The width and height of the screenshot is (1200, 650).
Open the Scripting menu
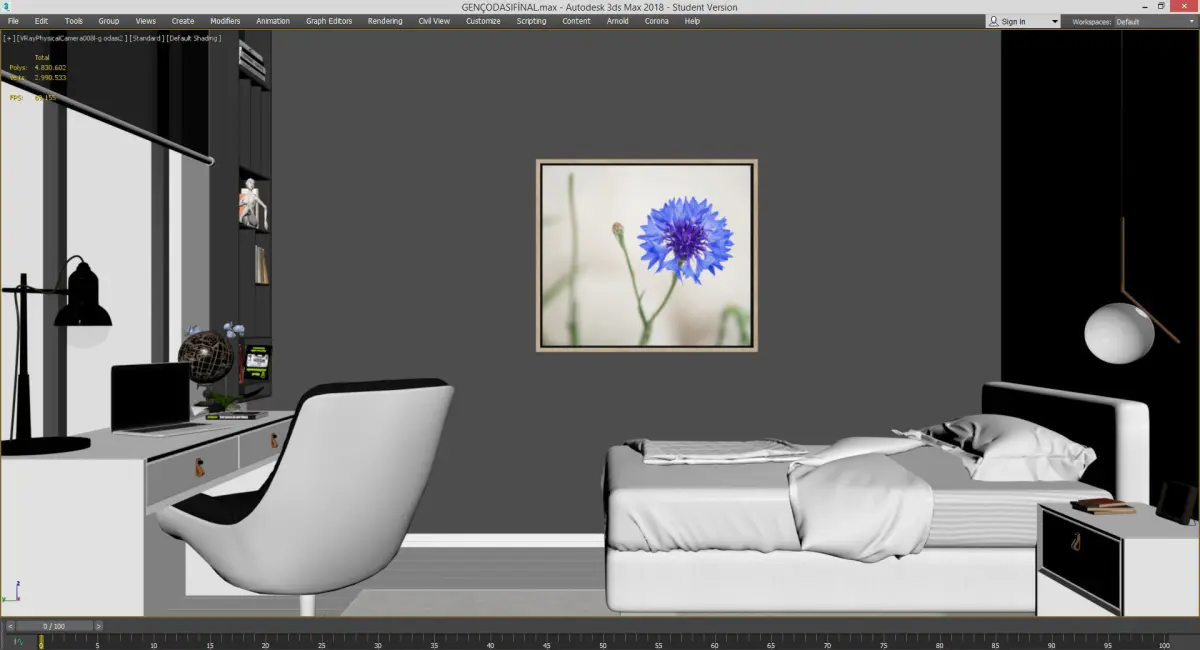point(531,21)
